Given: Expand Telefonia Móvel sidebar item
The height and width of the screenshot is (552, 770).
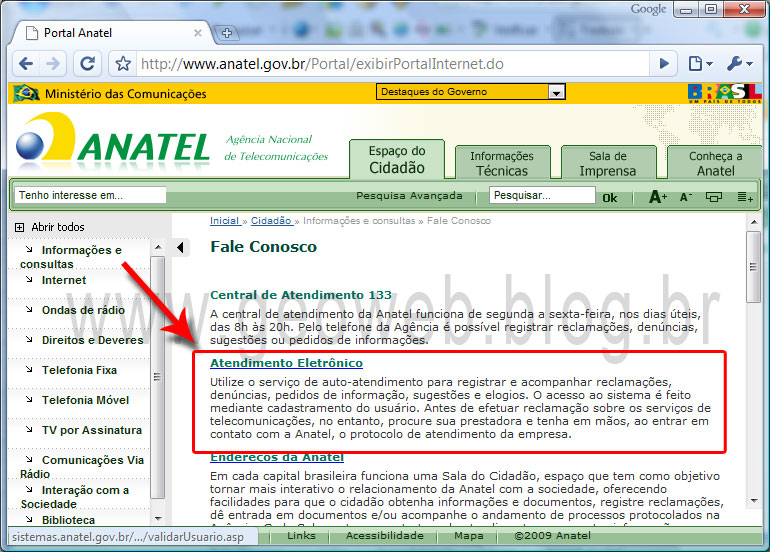Looking at the screenshot, I should (x=85, y=400).
